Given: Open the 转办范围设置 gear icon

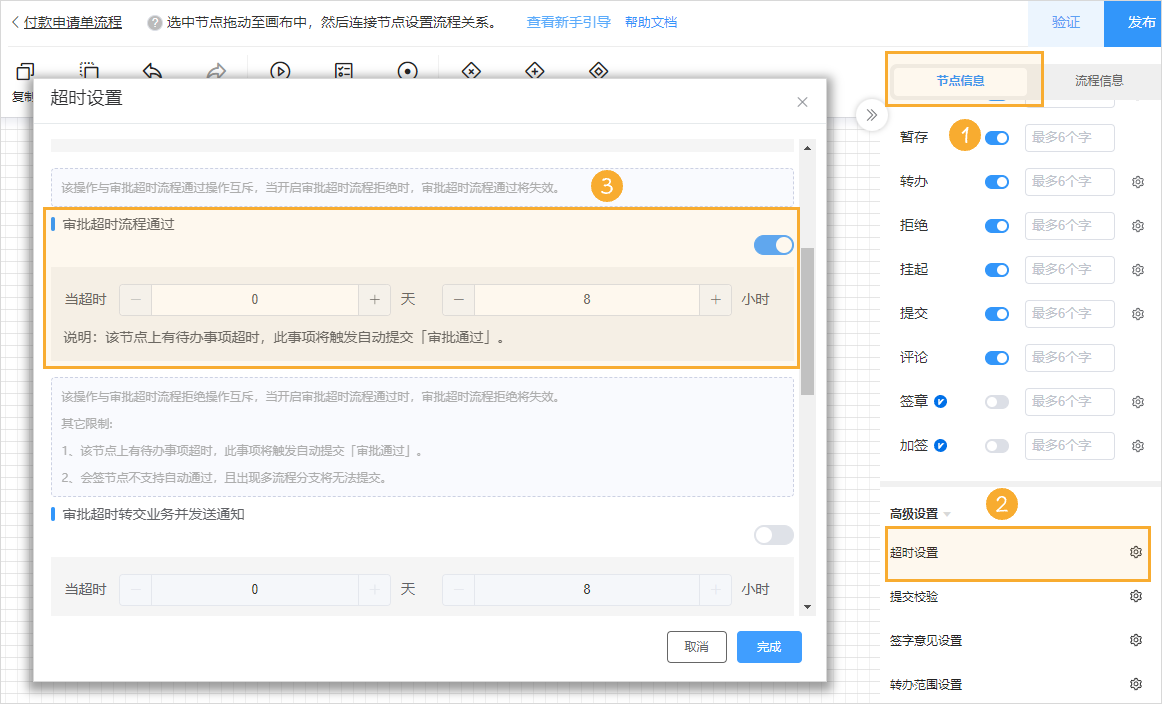Looking at the screenshot, I should (x=1135, y=684).
